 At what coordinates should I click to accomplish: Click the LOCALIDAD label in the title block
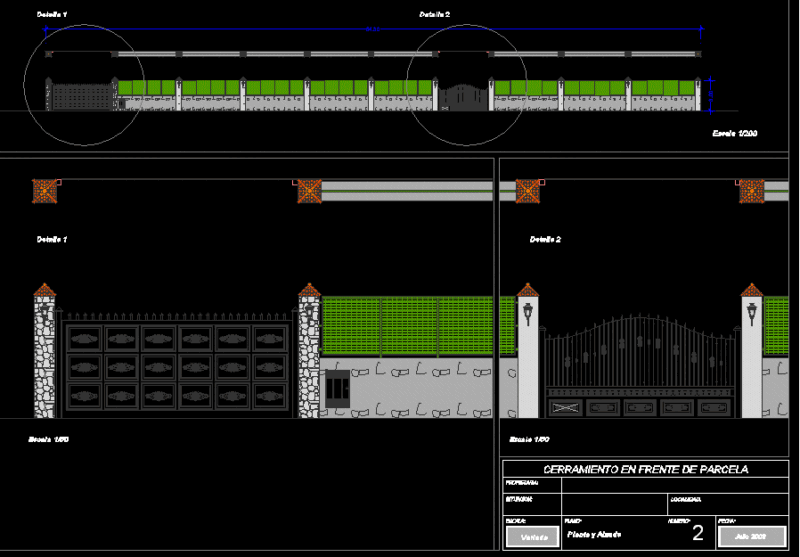tap(686, 500)
